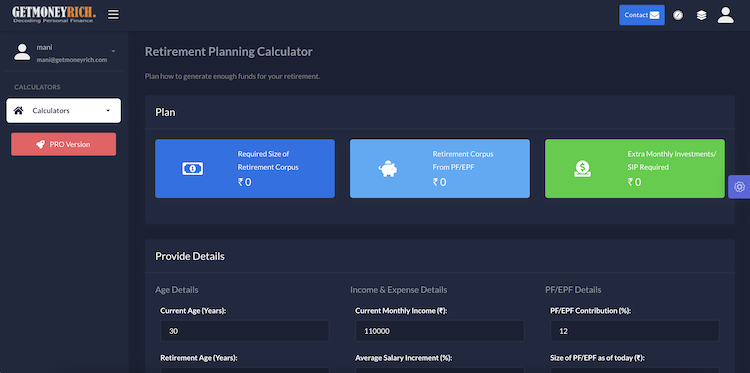Click the piggy bank icon
This screenshot has height=373, width=750.
pyautogui.click(x=388, y=168)
